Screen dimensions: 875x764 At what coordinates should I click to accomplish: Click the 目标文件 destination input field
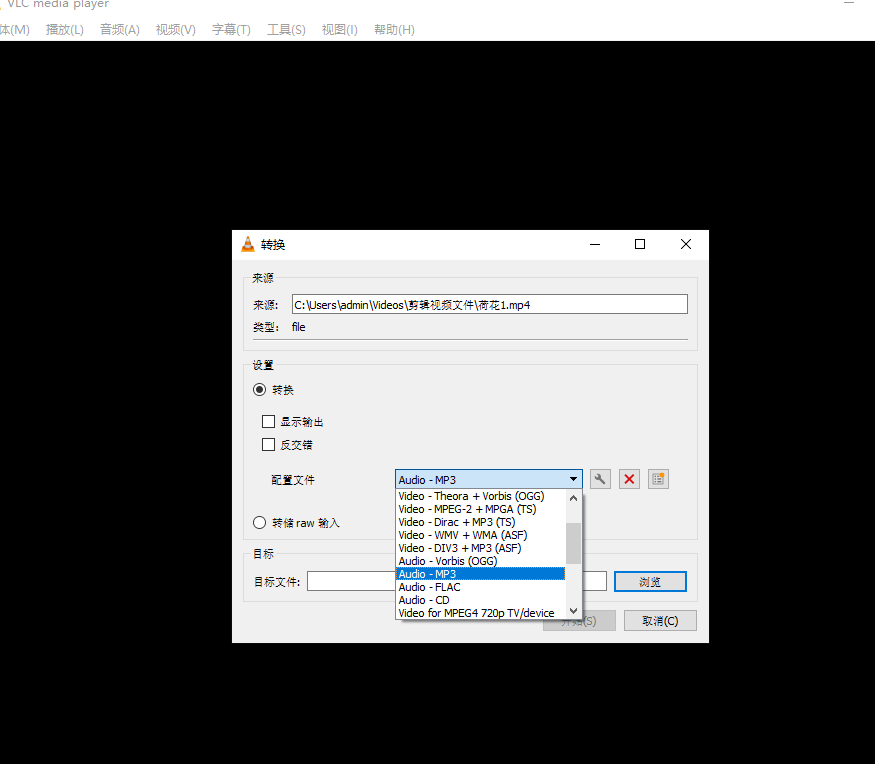pos(456,581)
